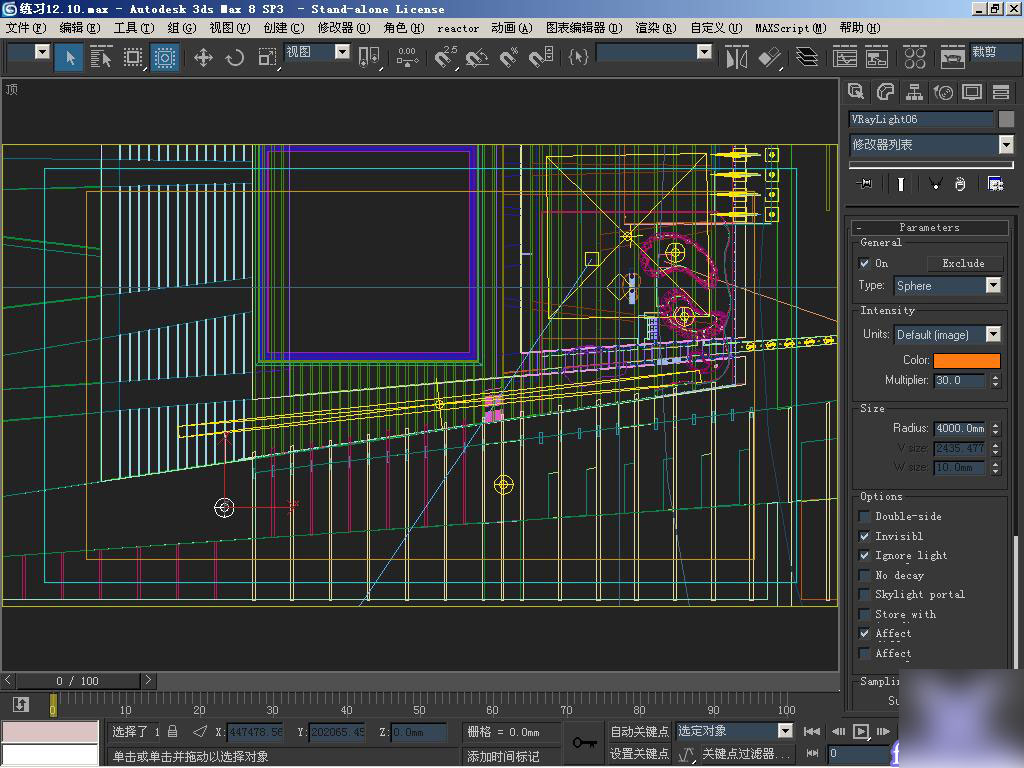Open the light Type dropdown showing Sphere
This screenshot has width=1024, height=768.
993,285
